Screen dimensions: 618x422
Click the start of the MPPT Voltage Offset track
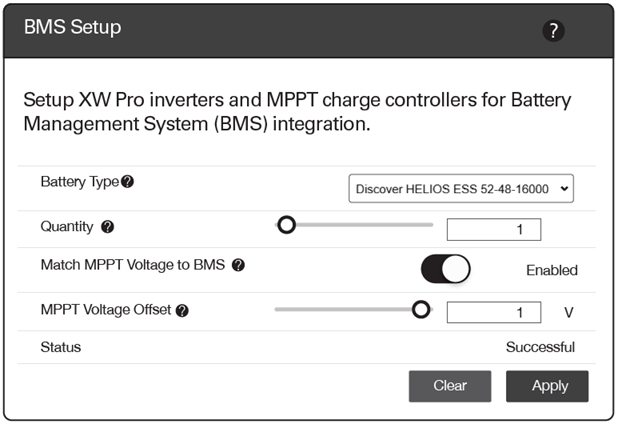click(278, 309)
